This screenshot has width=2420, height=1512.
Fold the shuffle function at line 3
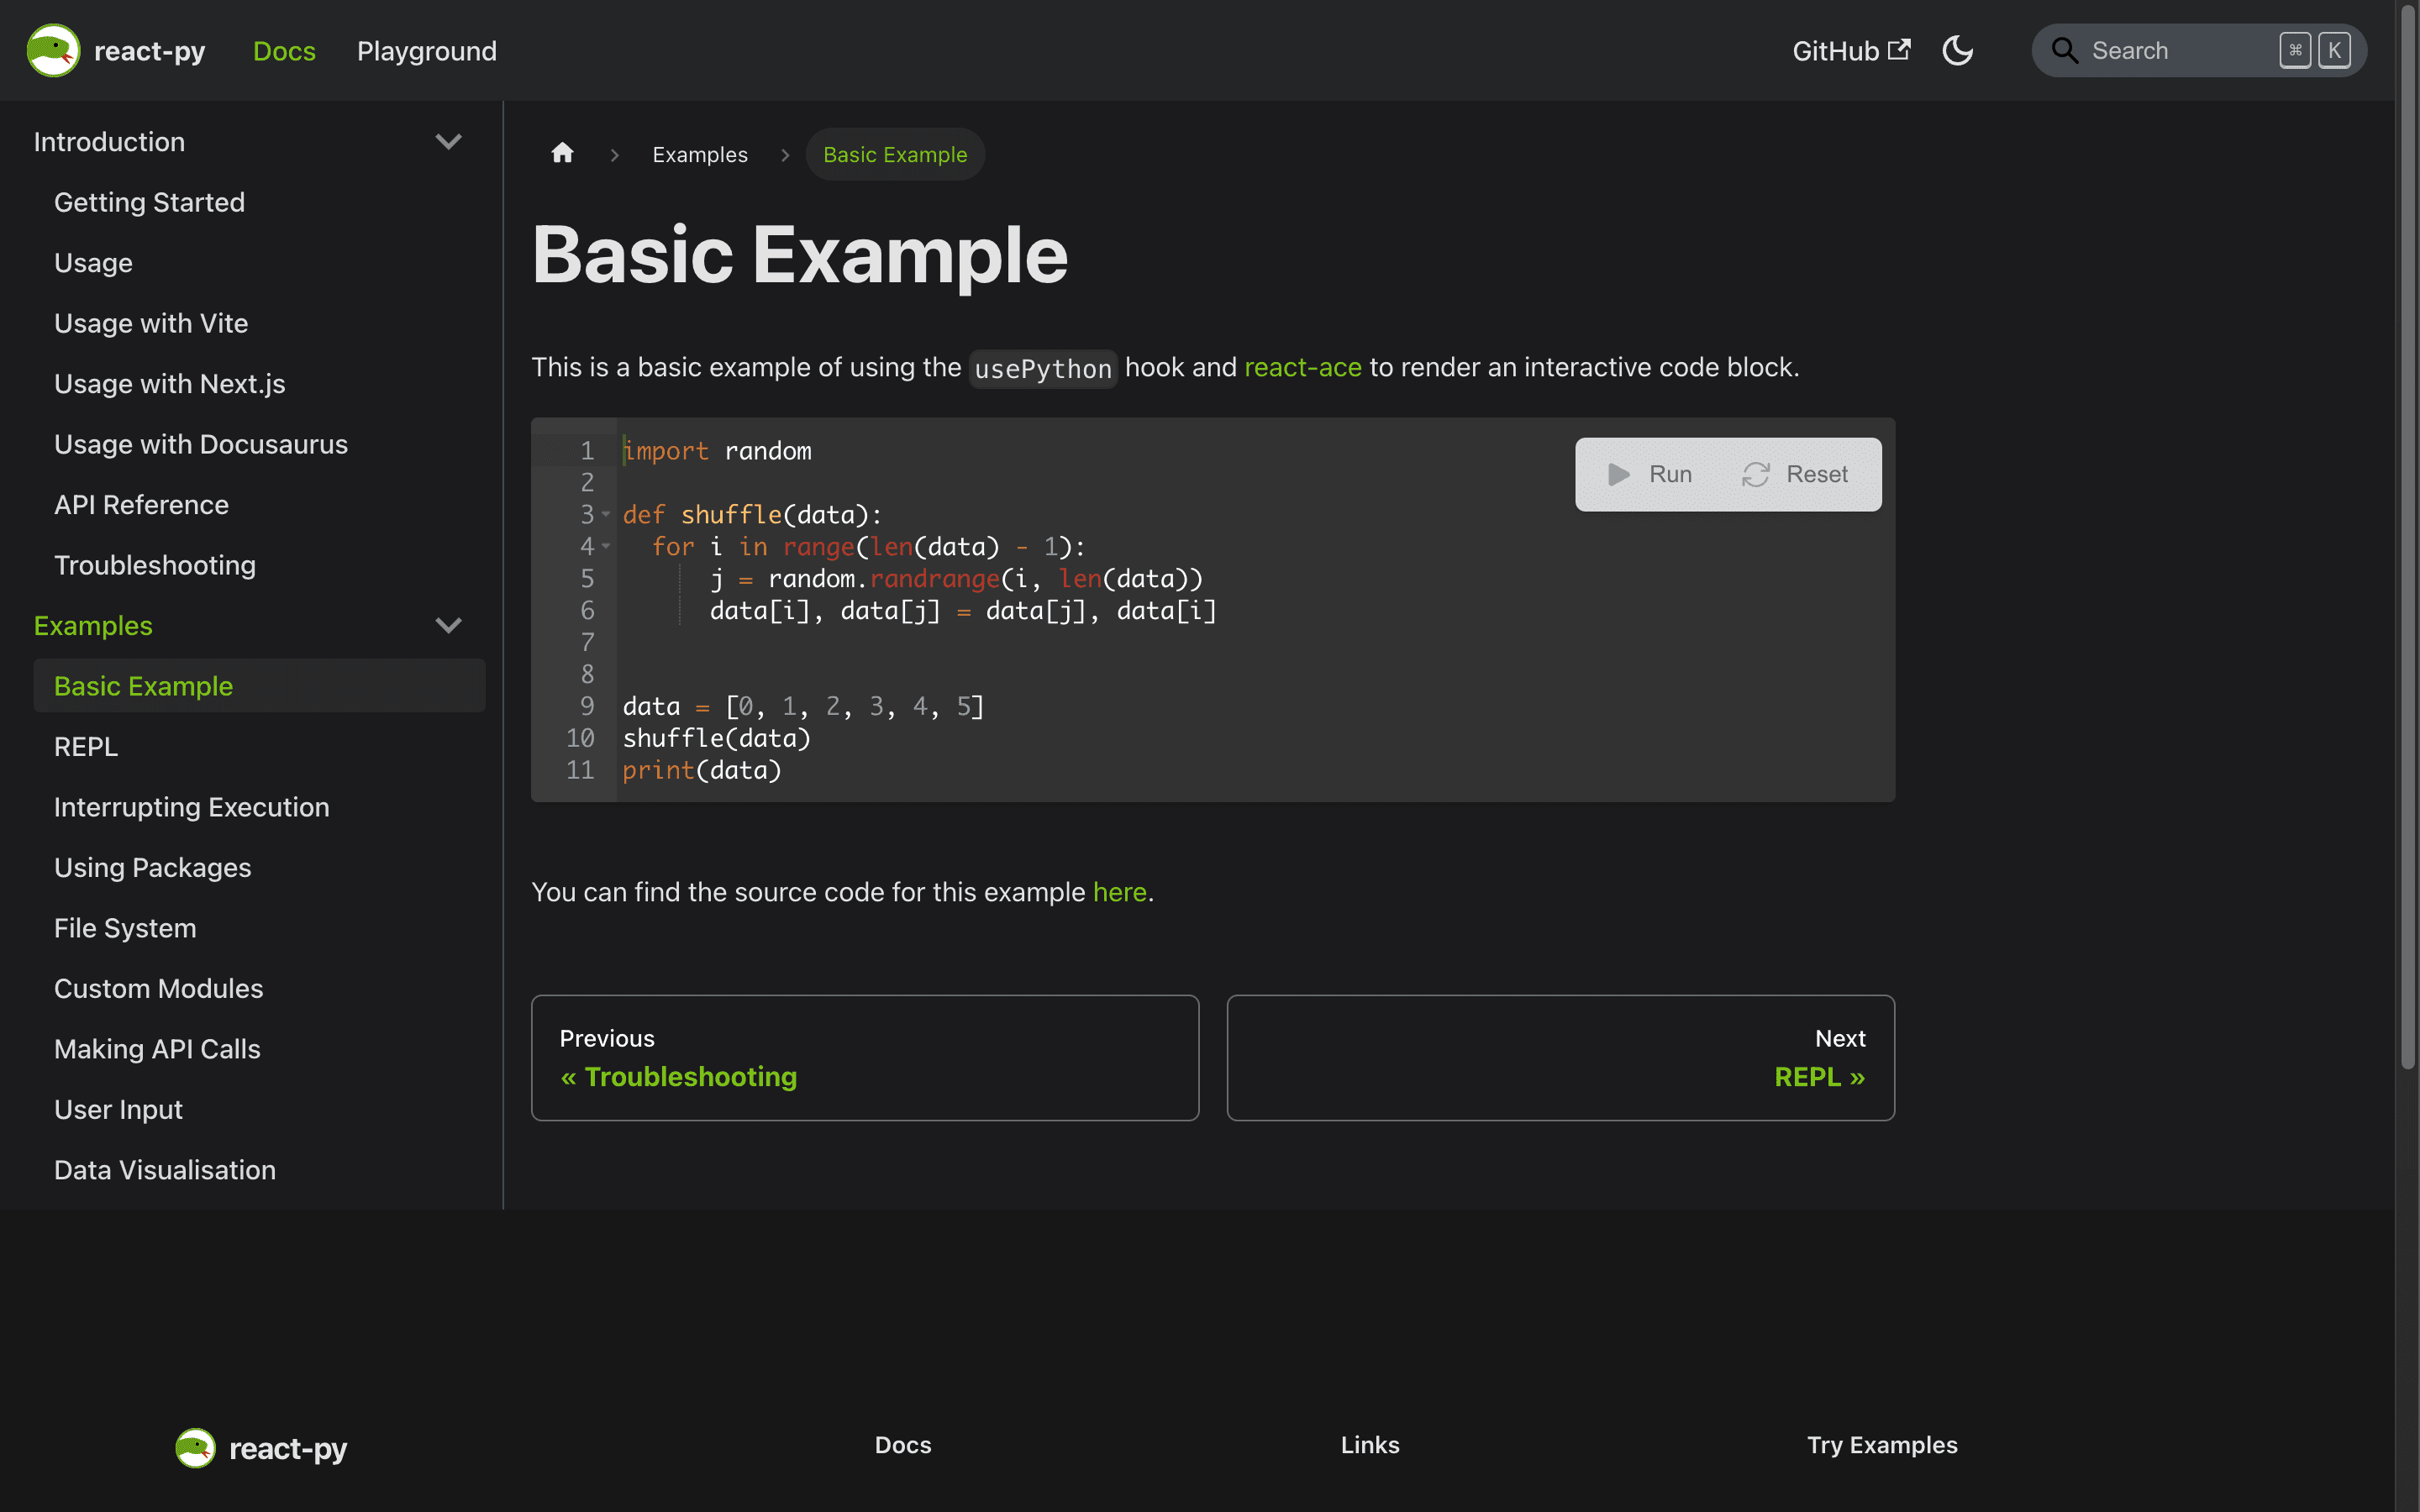606,514
